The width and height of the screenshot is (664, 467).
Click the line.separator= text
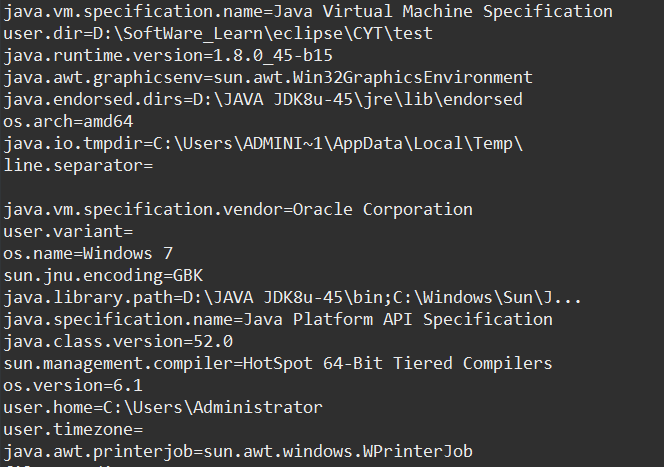[78, 166]
